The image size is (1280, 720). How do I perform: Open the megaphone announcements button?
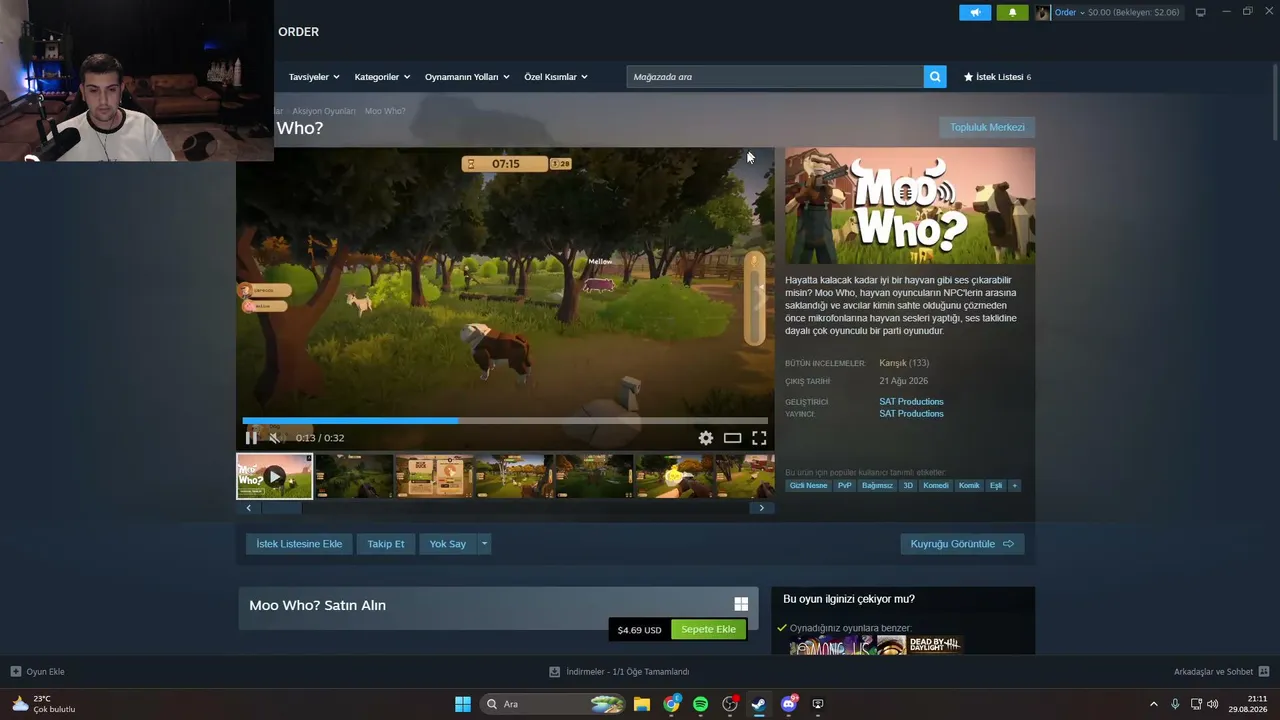(x=975, y=13)
